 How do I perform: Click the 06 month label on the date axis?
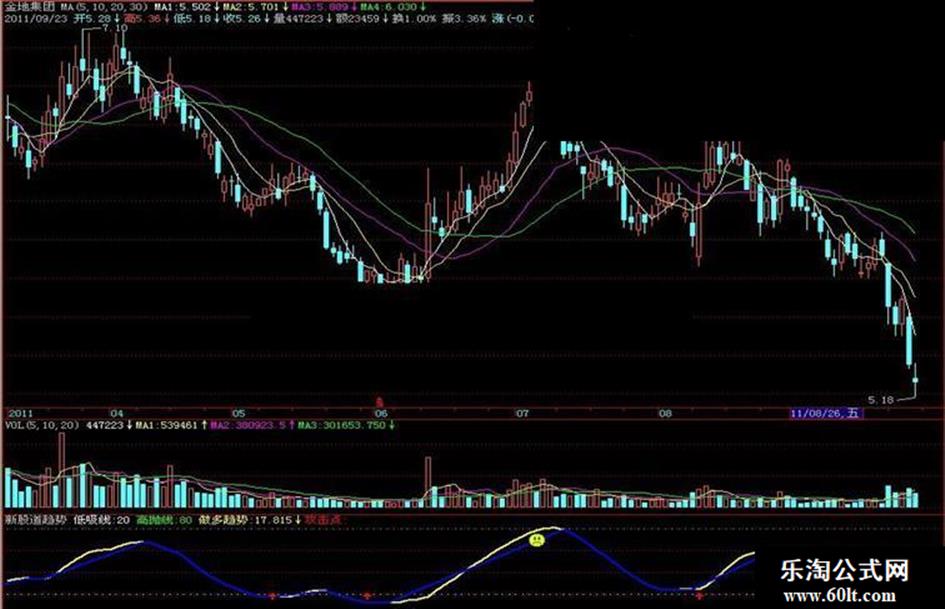tap(381, 414)
